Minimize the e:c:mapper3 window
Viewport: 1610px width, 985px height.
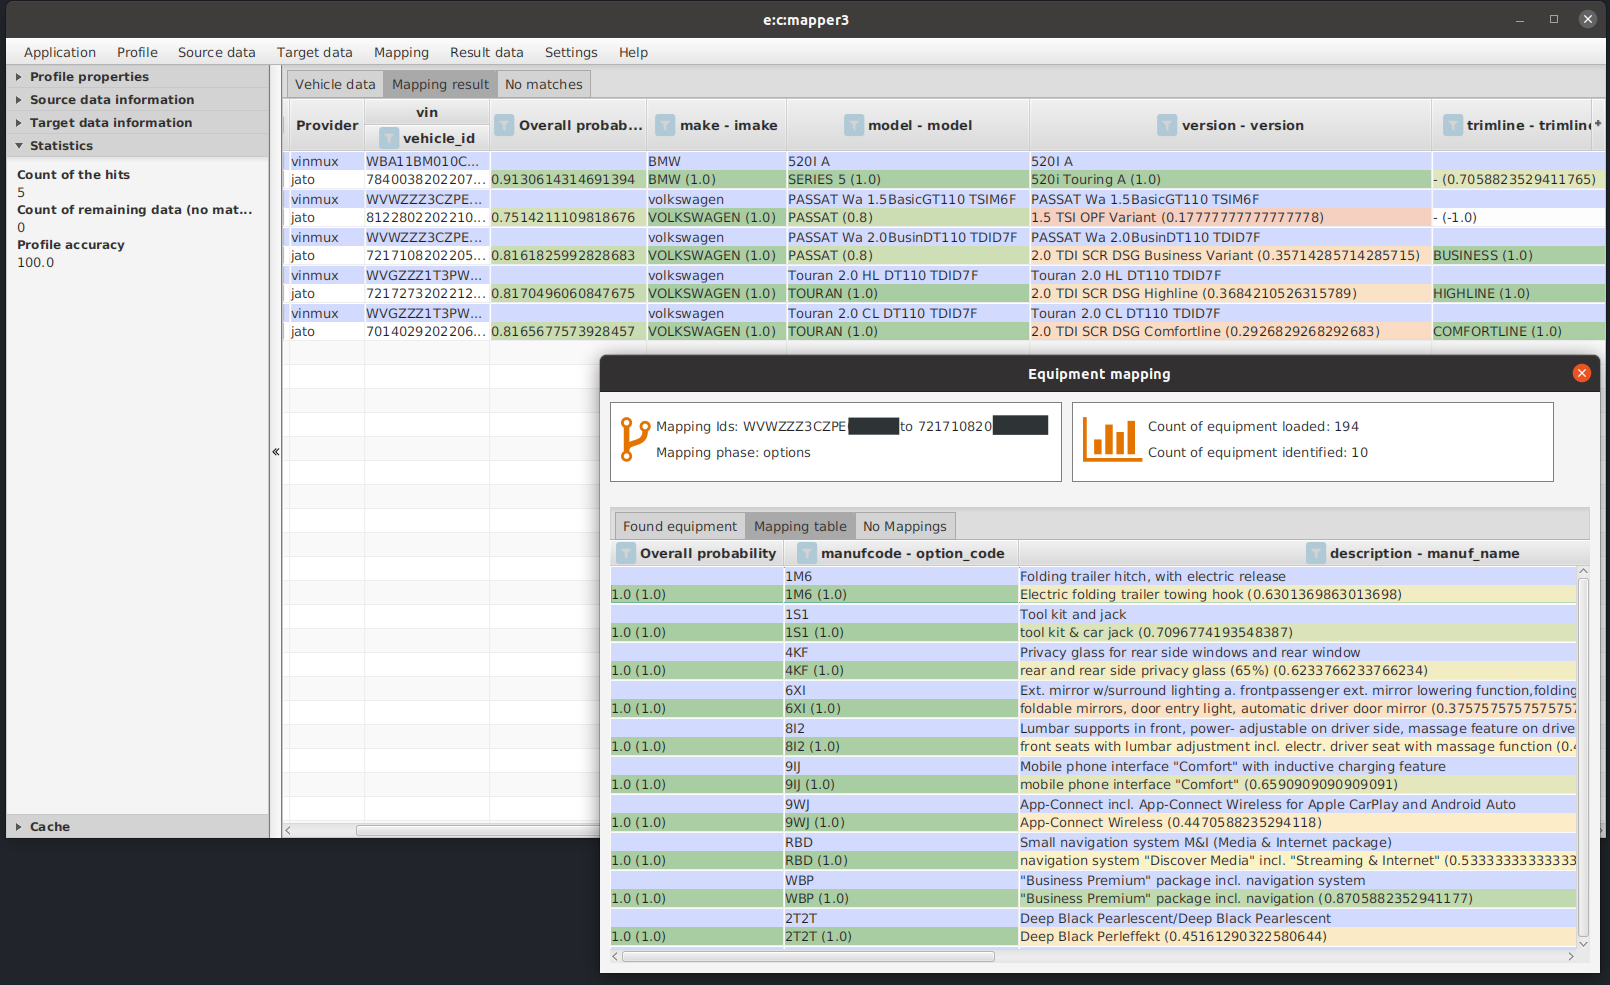pyautogui.click(x=1520, y=19)
